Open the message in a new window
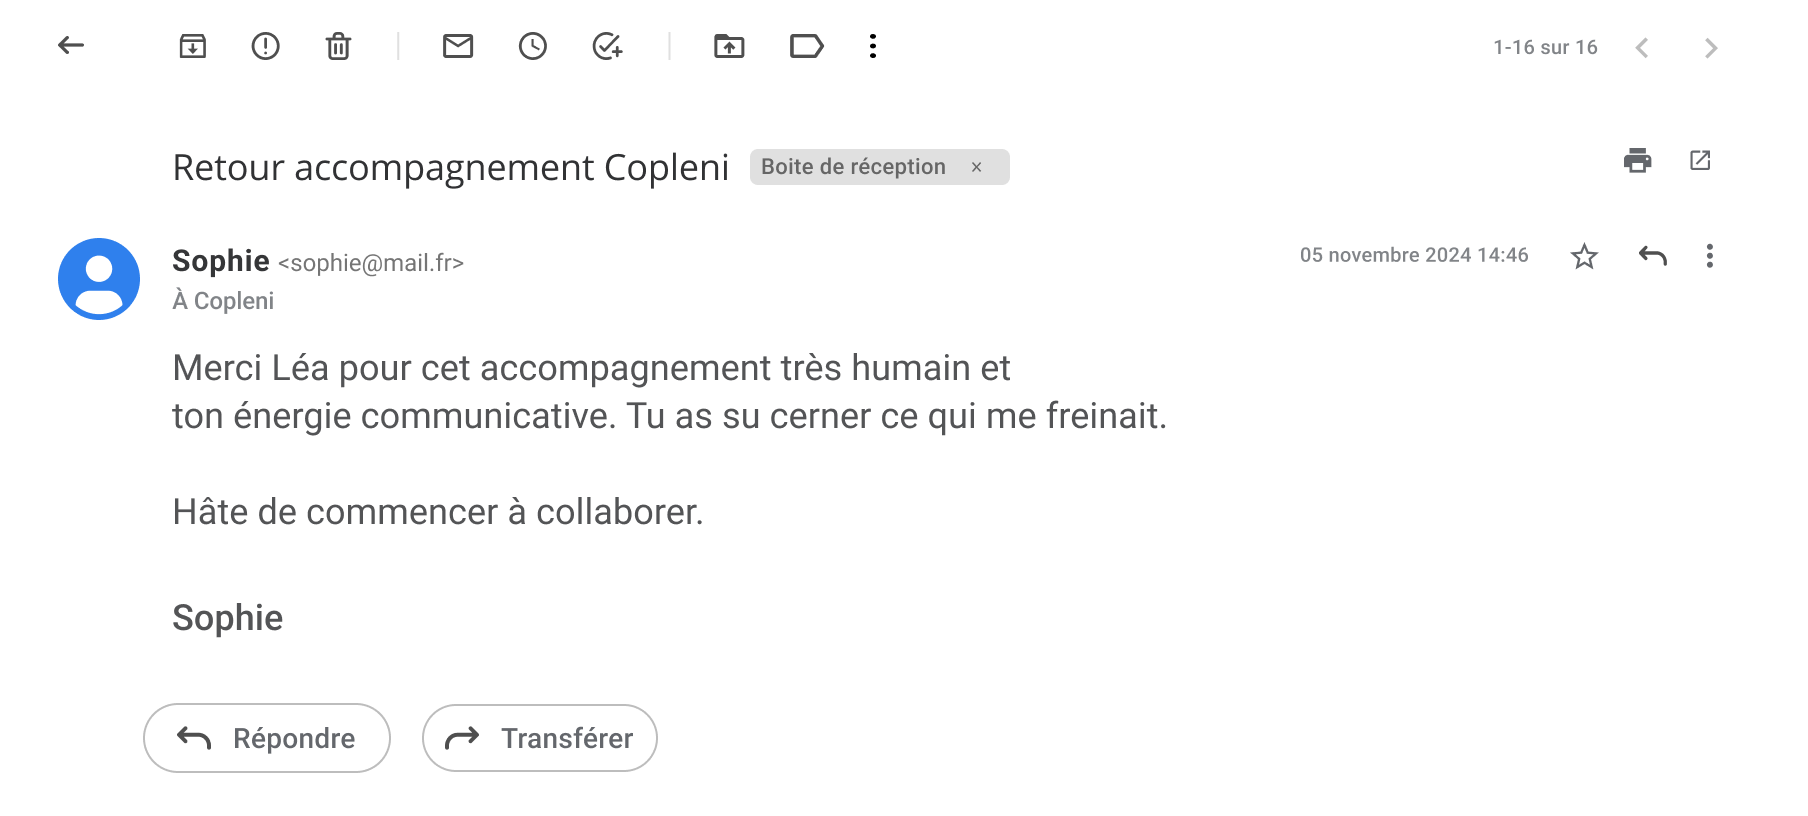 (x=1700, y=160)
